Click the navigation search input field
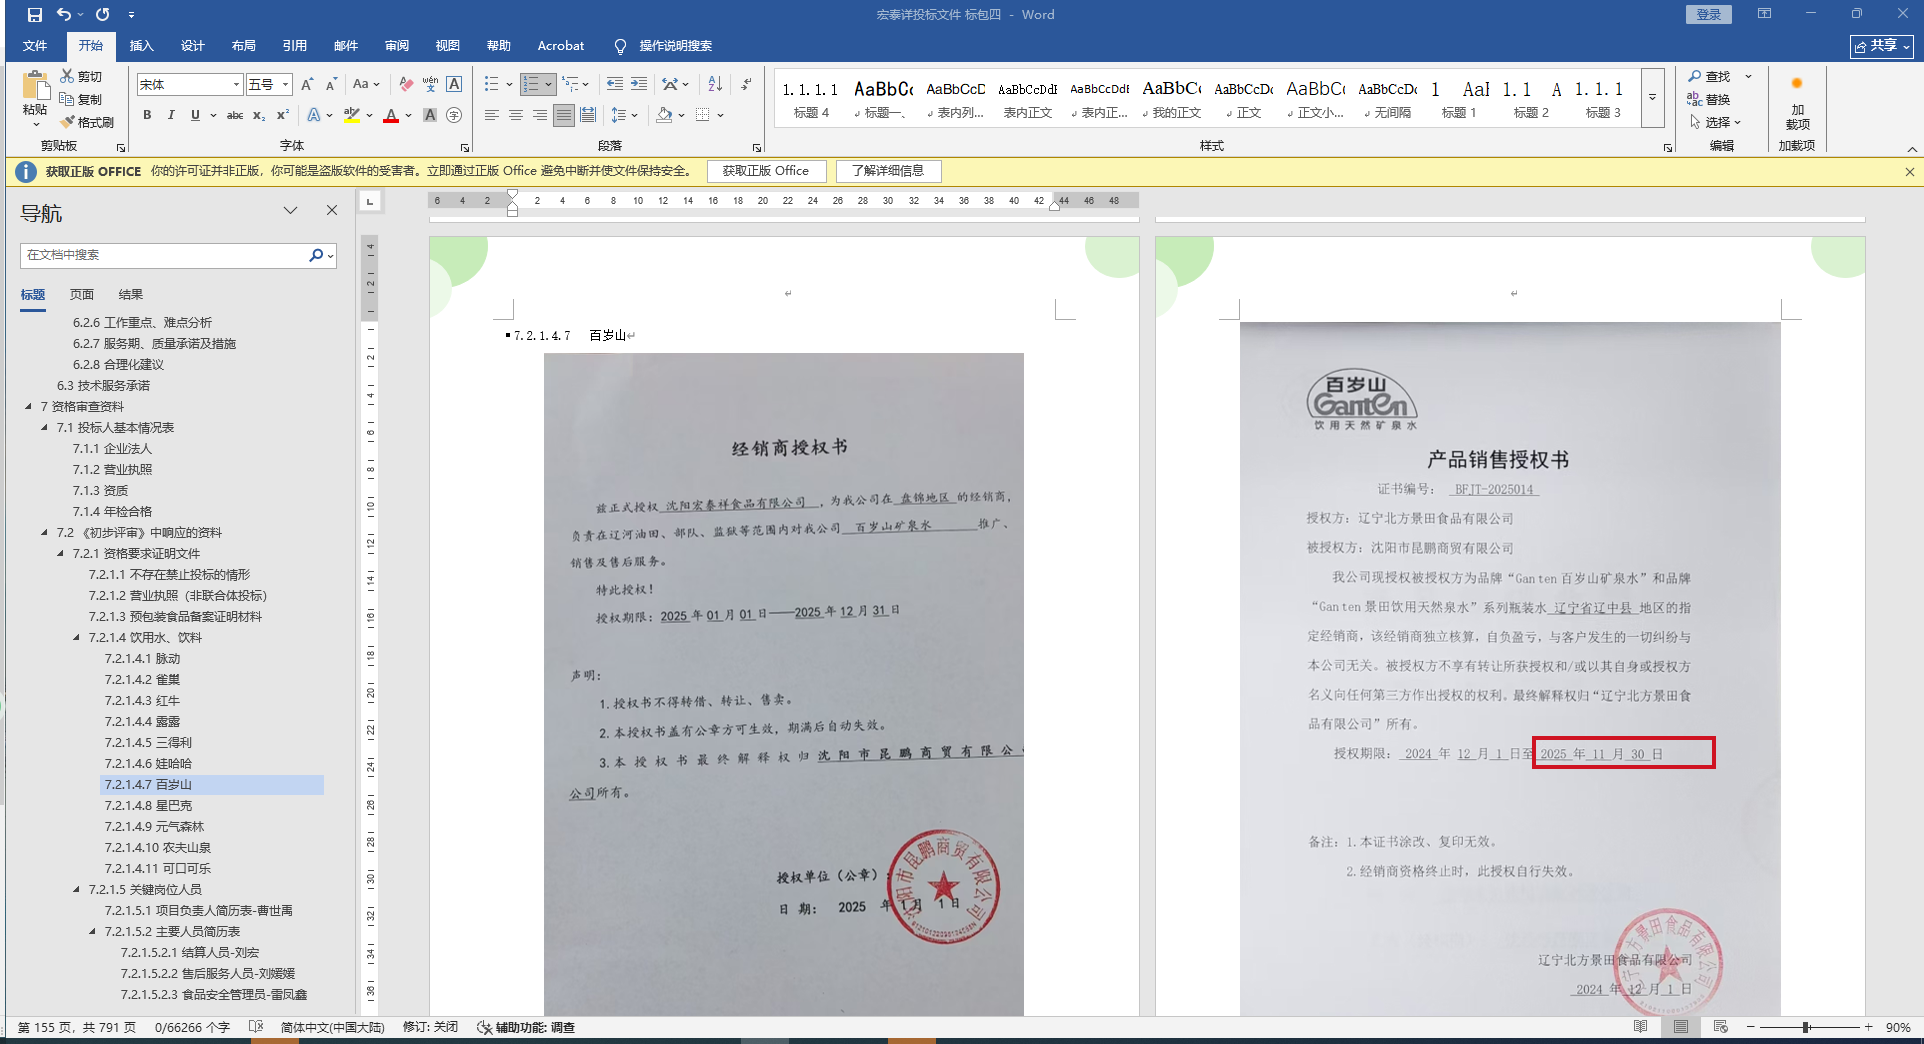Image resolution: width=1924 pixels, height=1044 pixels. pyautogui.click(x=165, y=255)
